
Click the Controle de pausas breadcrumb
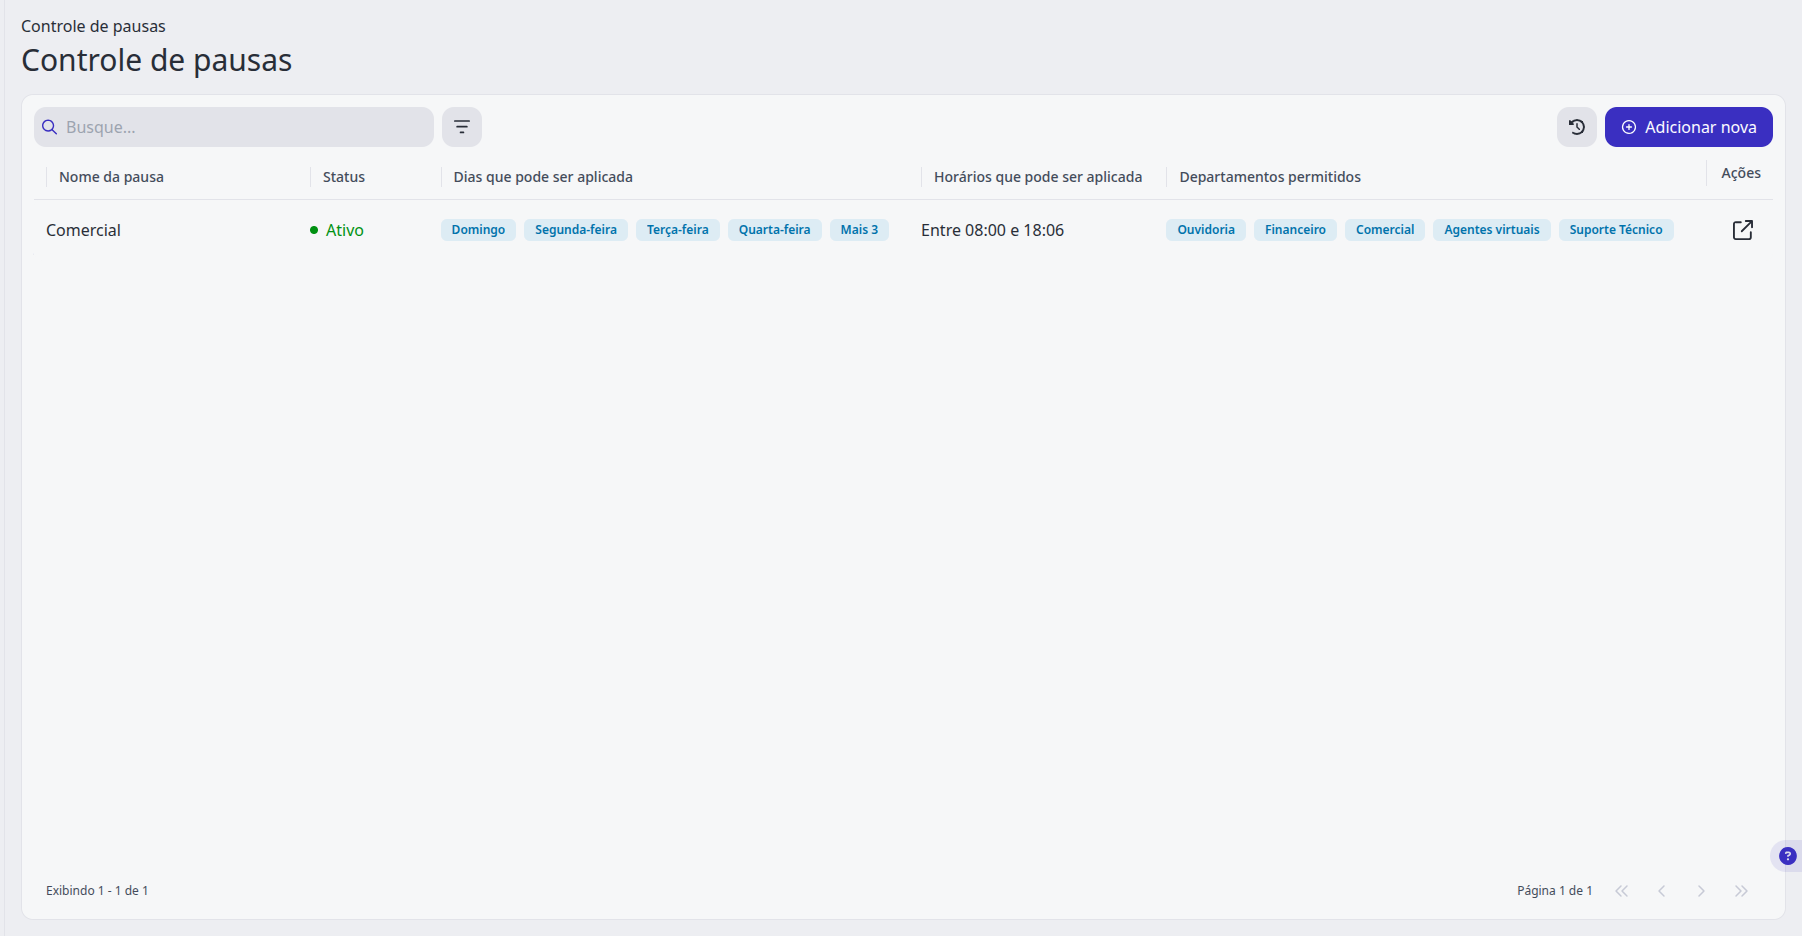[93, 26]
